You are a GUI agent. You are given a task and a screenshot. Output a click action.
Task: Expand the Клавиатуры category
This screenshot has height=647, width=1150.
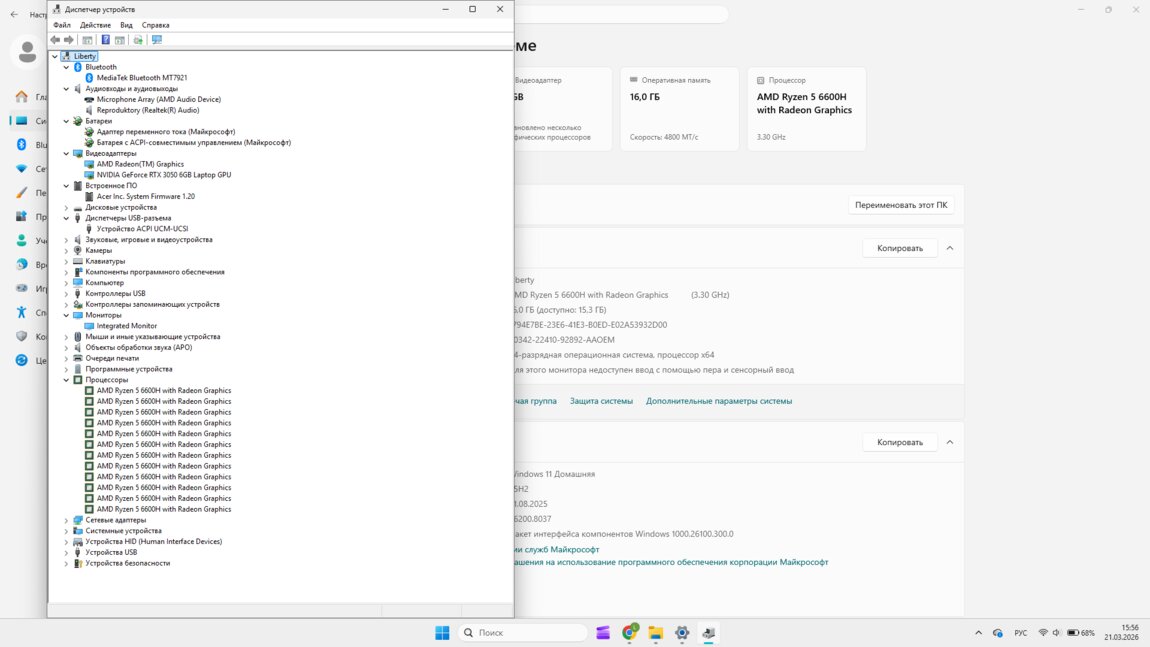(67, 261)
